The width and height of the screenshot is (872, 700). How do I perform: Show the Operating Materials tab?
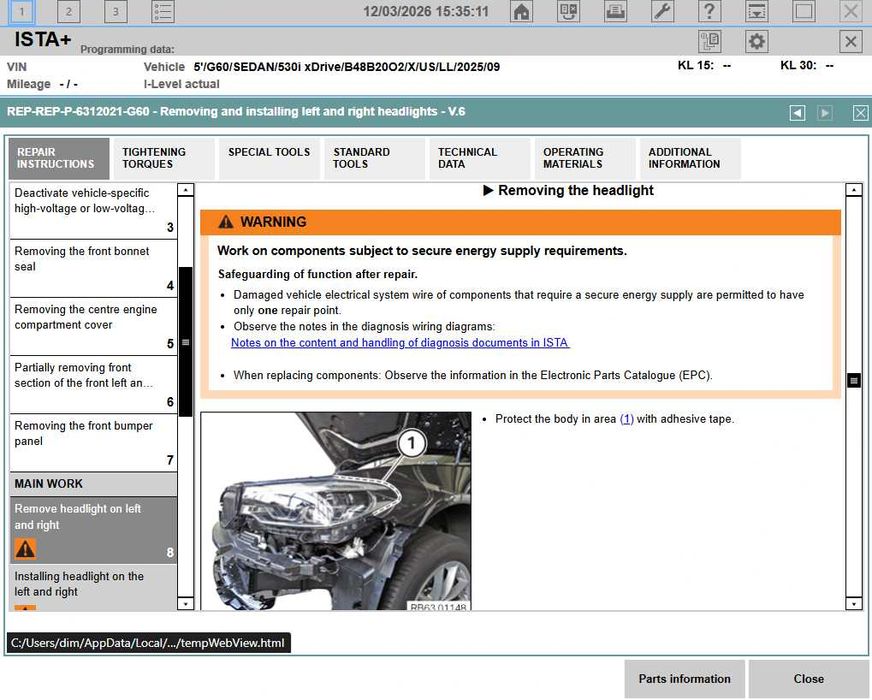[x=584, y=158]
